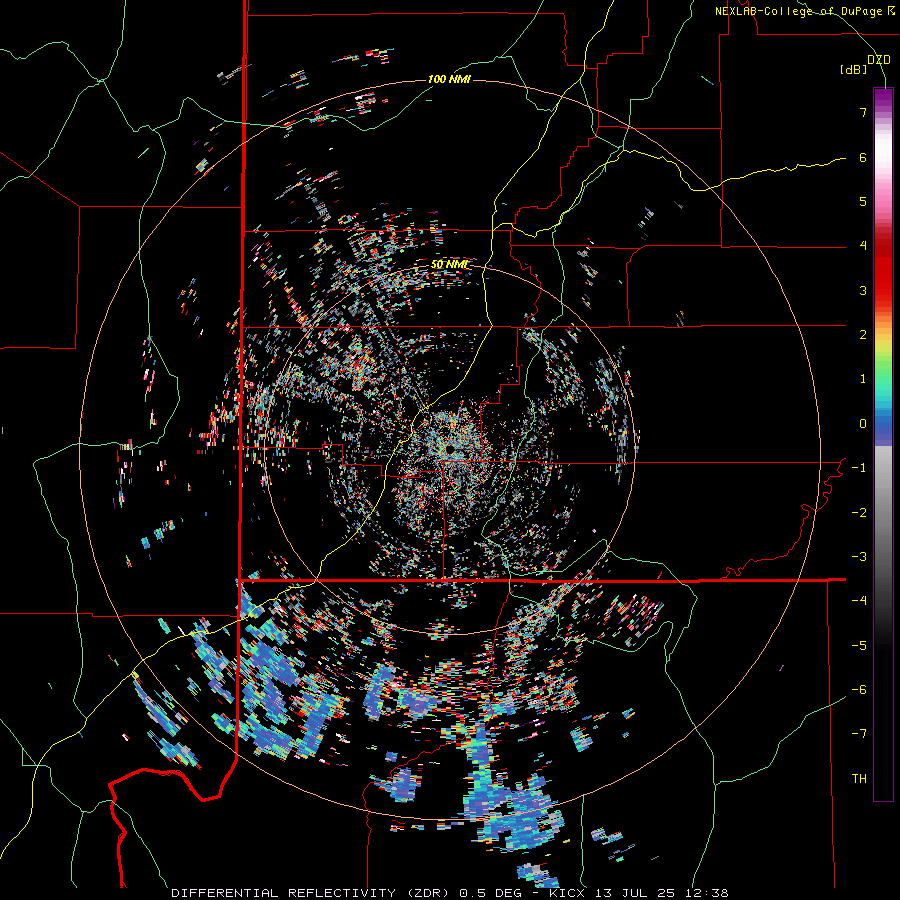Image resolution: width=900 pixels, height=900 pixels.
Task: Click the 0.5 DEG elevation text
Action: click(x=490, y=893)
